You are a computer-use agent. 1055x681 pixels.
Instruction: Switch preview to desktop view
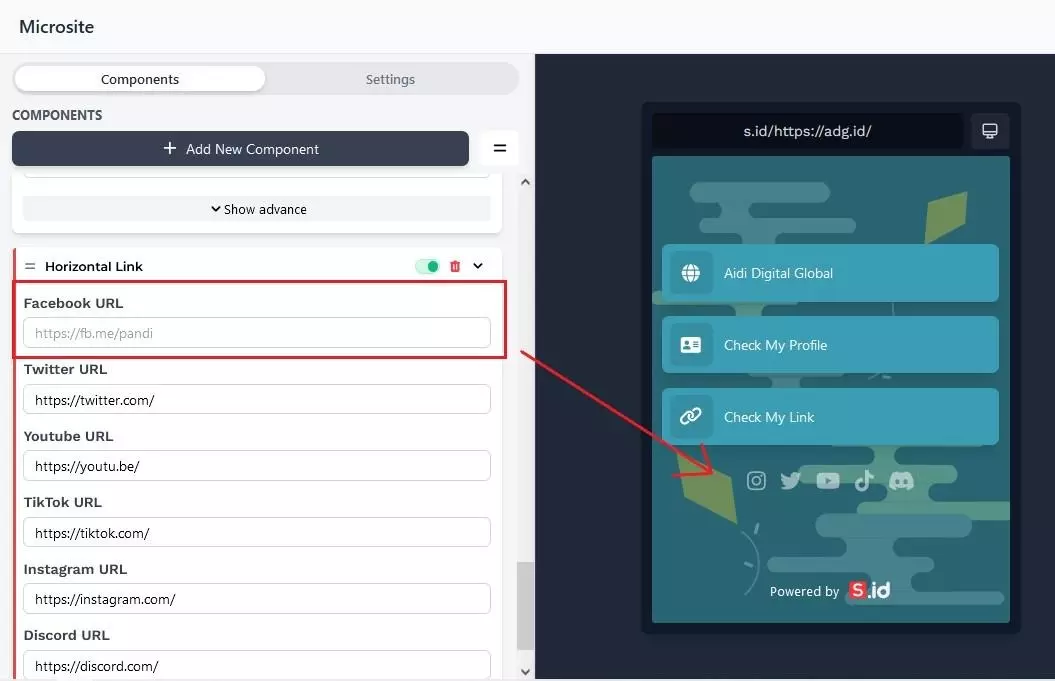(990, 131)
